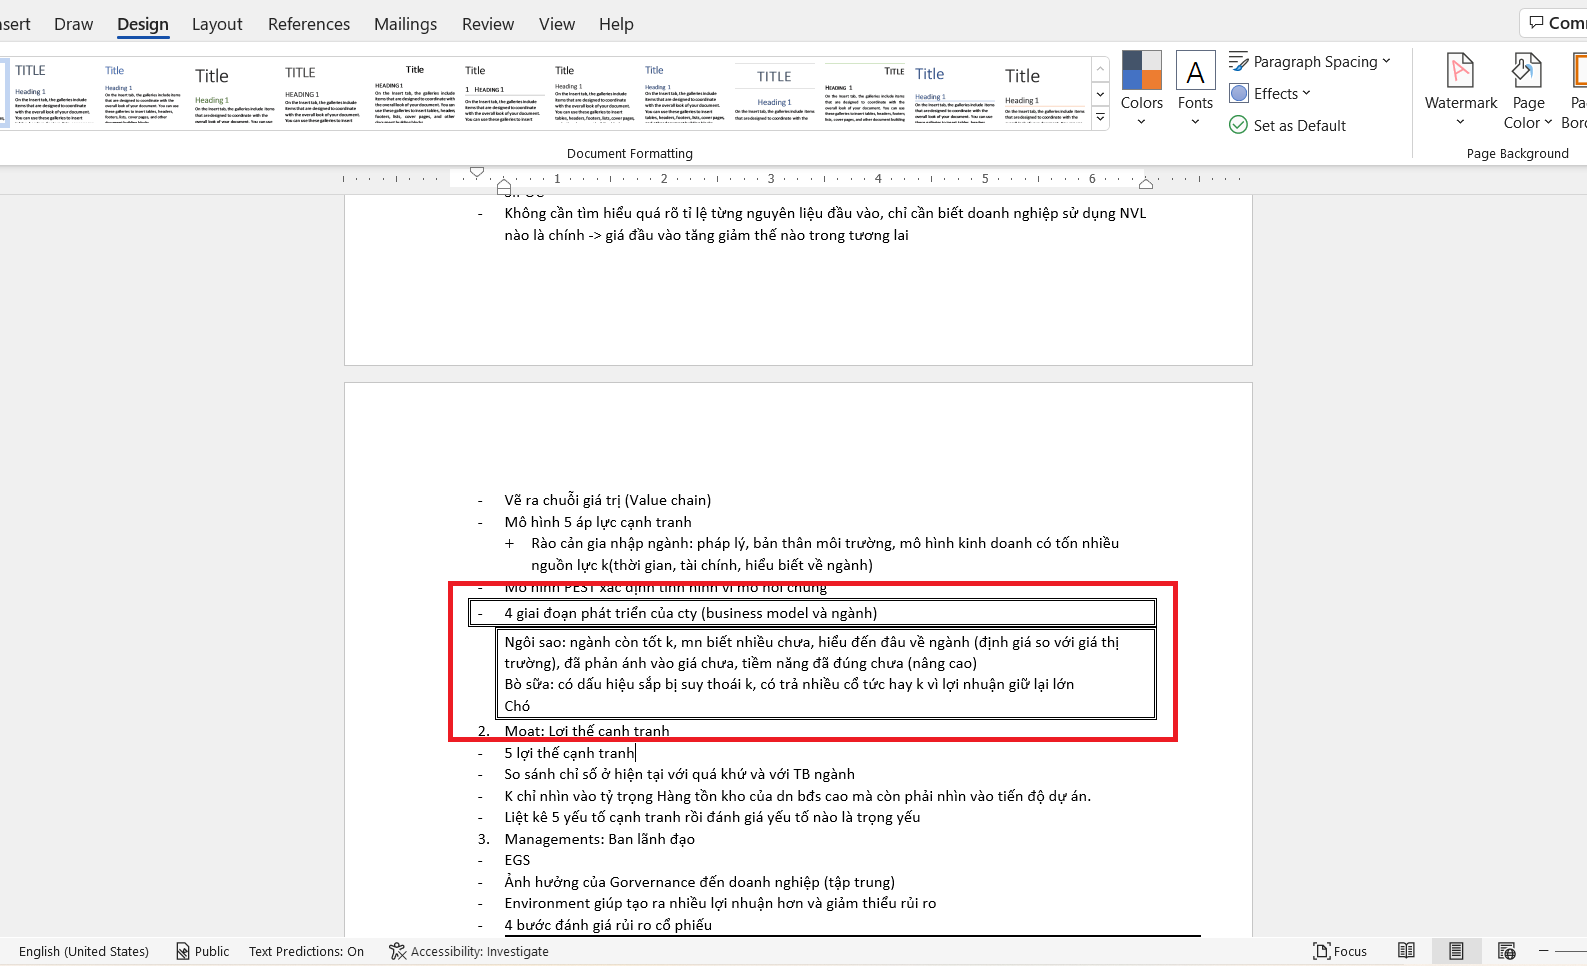Show the next row of gallery styles
Viewport: 1587px width, 966px height.
click(1100, 94)
